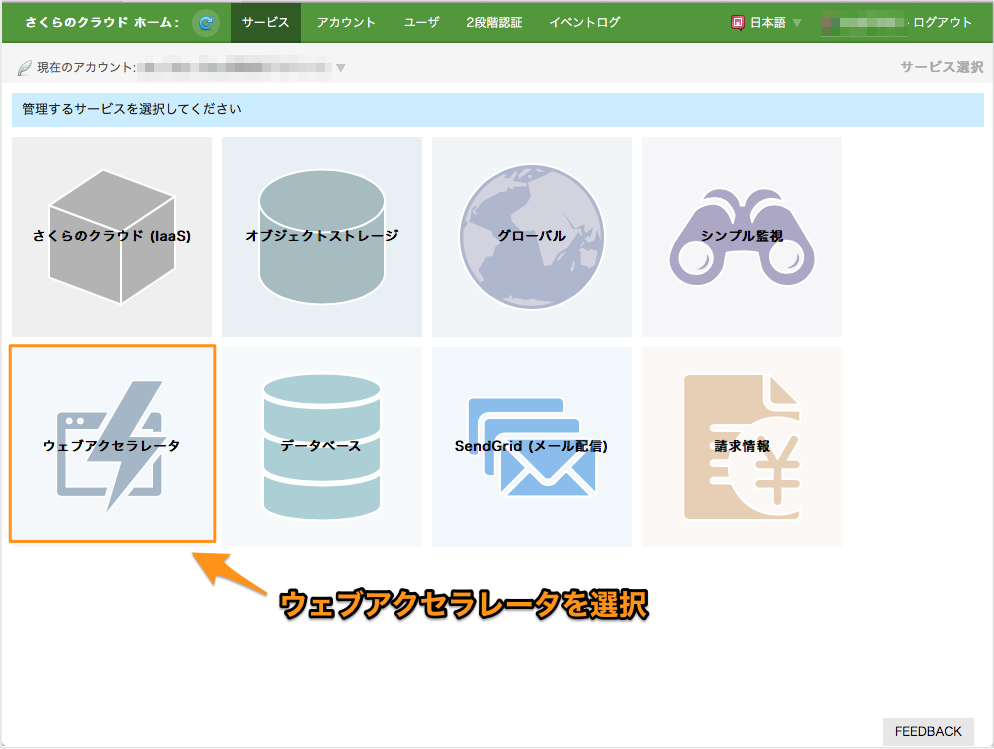This screenshot has height=749, width=994.
Task: Click the blue refresh icon beside ホーム
Action: (205, 23)
